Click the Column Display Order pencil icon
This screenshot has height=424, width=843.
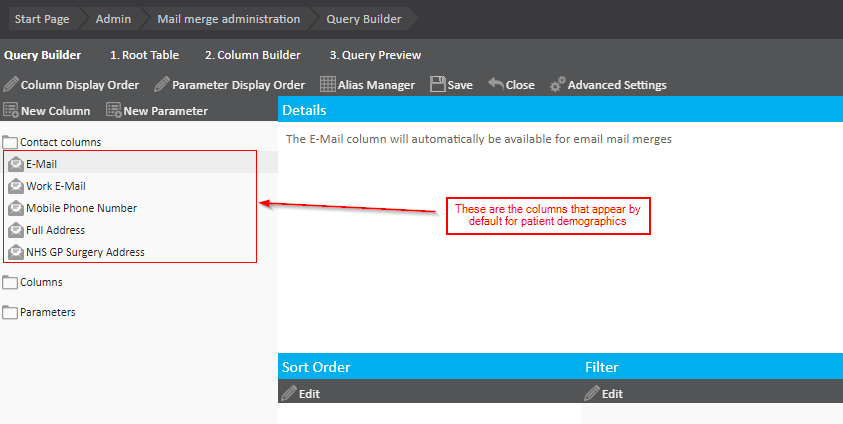pyautogui.click(x=11, y=85)
